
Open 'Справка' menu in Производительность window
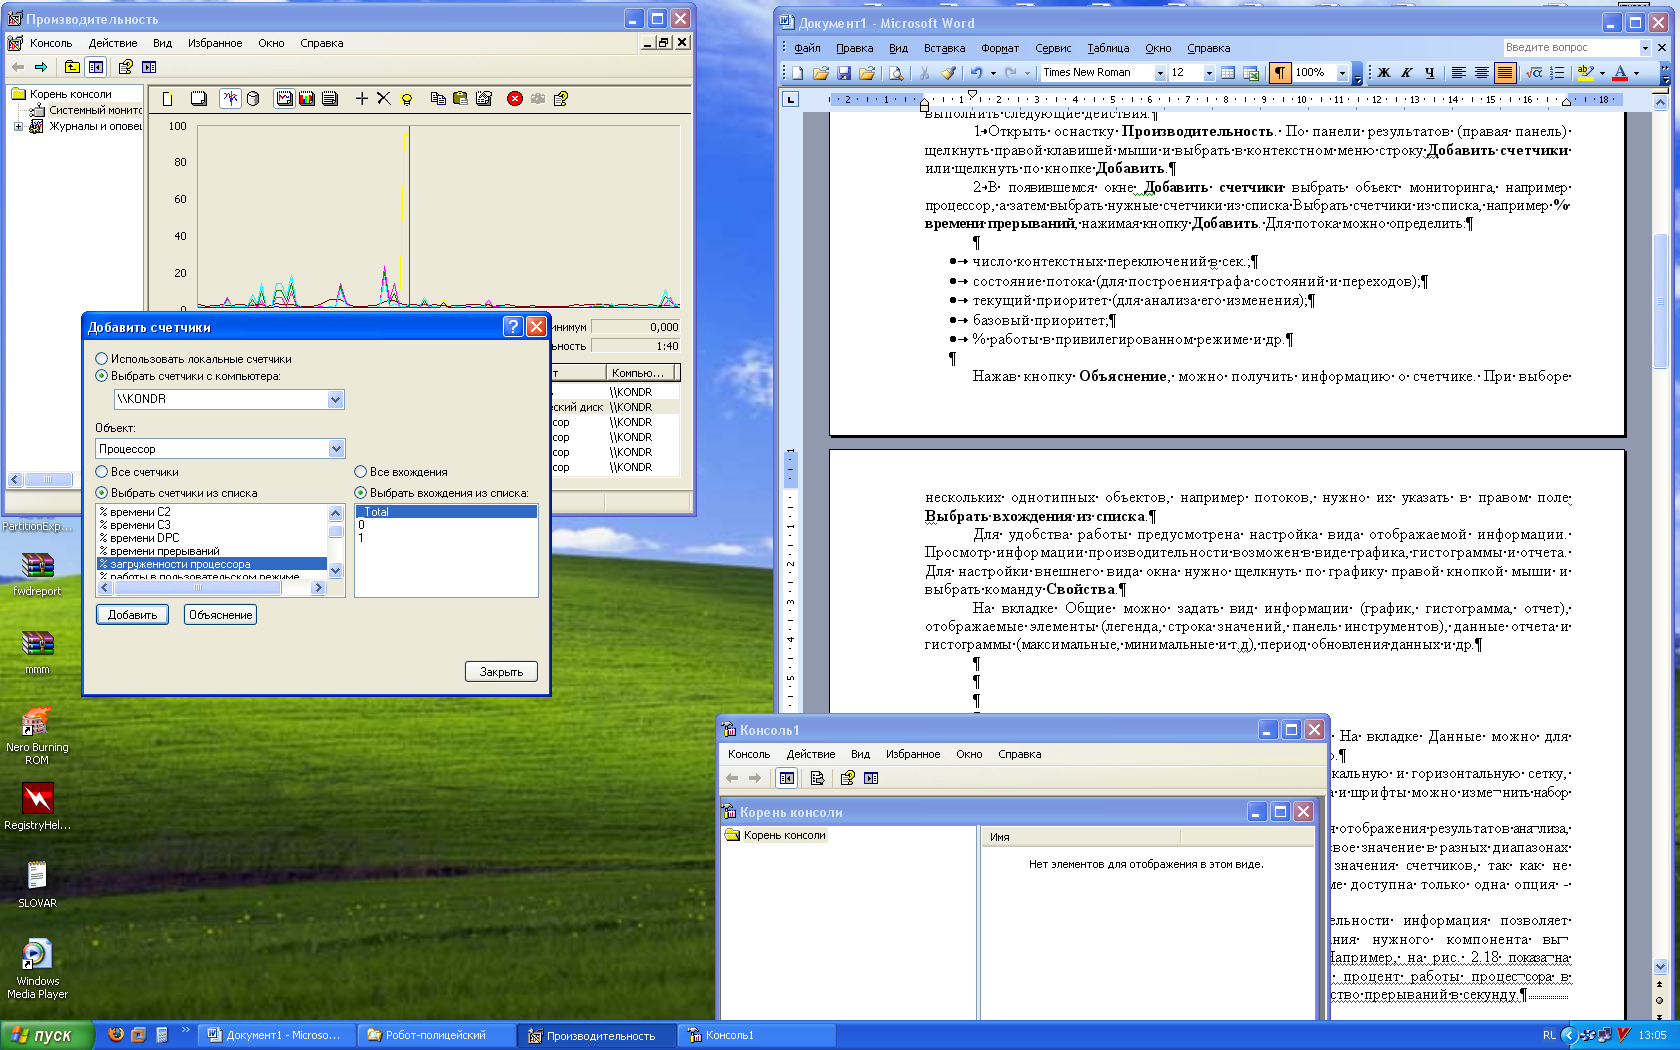[322, 43]
